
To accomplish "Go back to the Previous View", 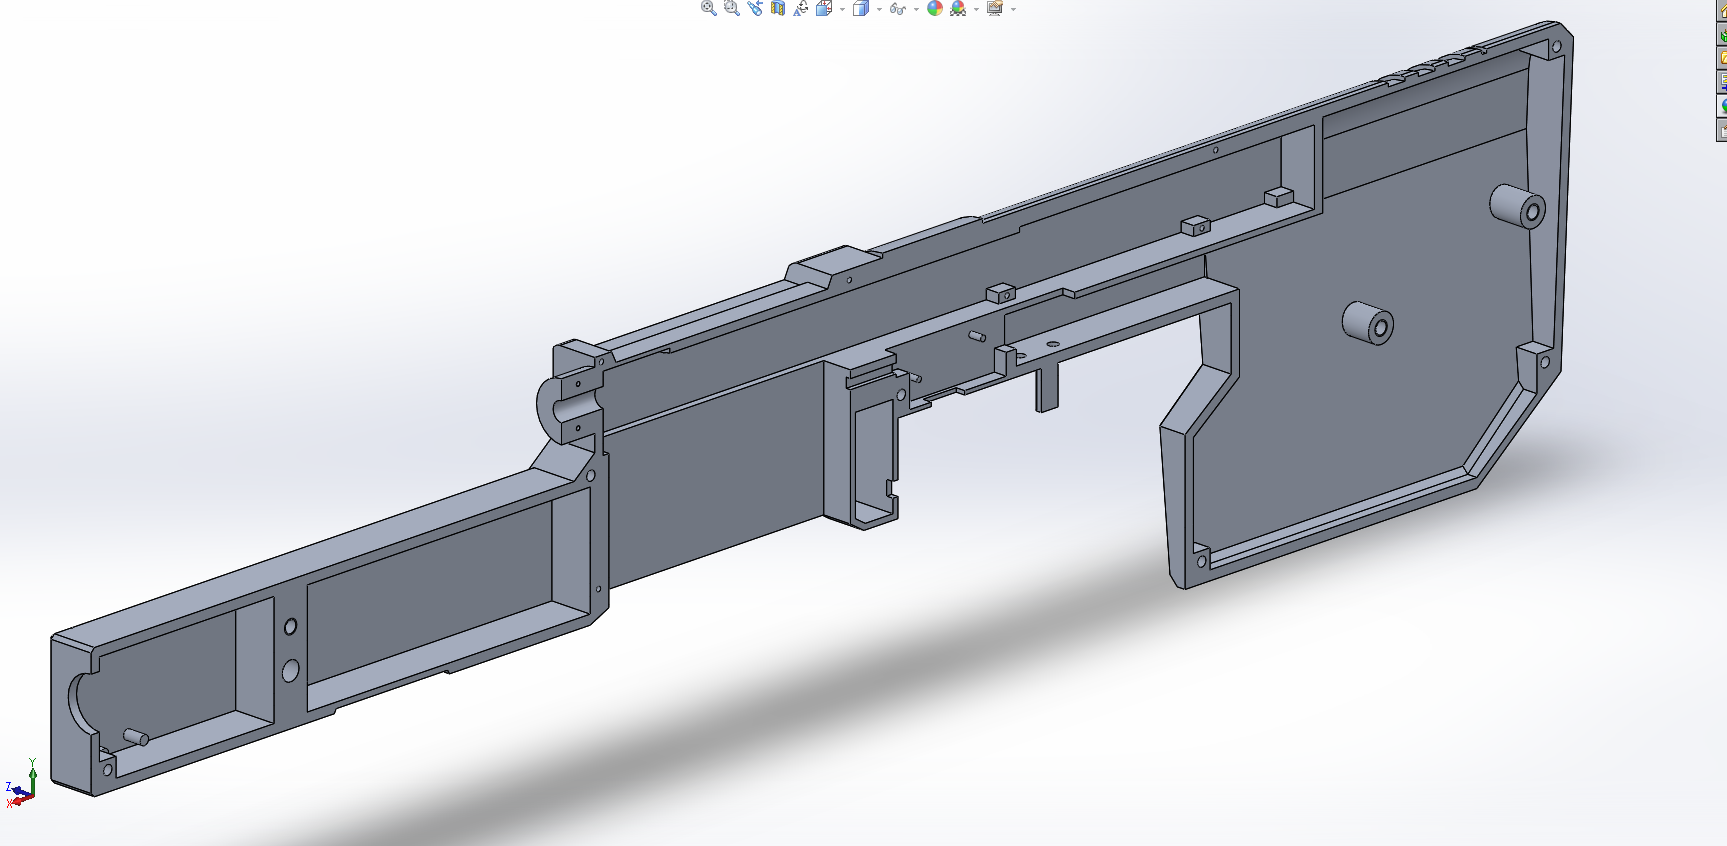I will click(755, 8).
